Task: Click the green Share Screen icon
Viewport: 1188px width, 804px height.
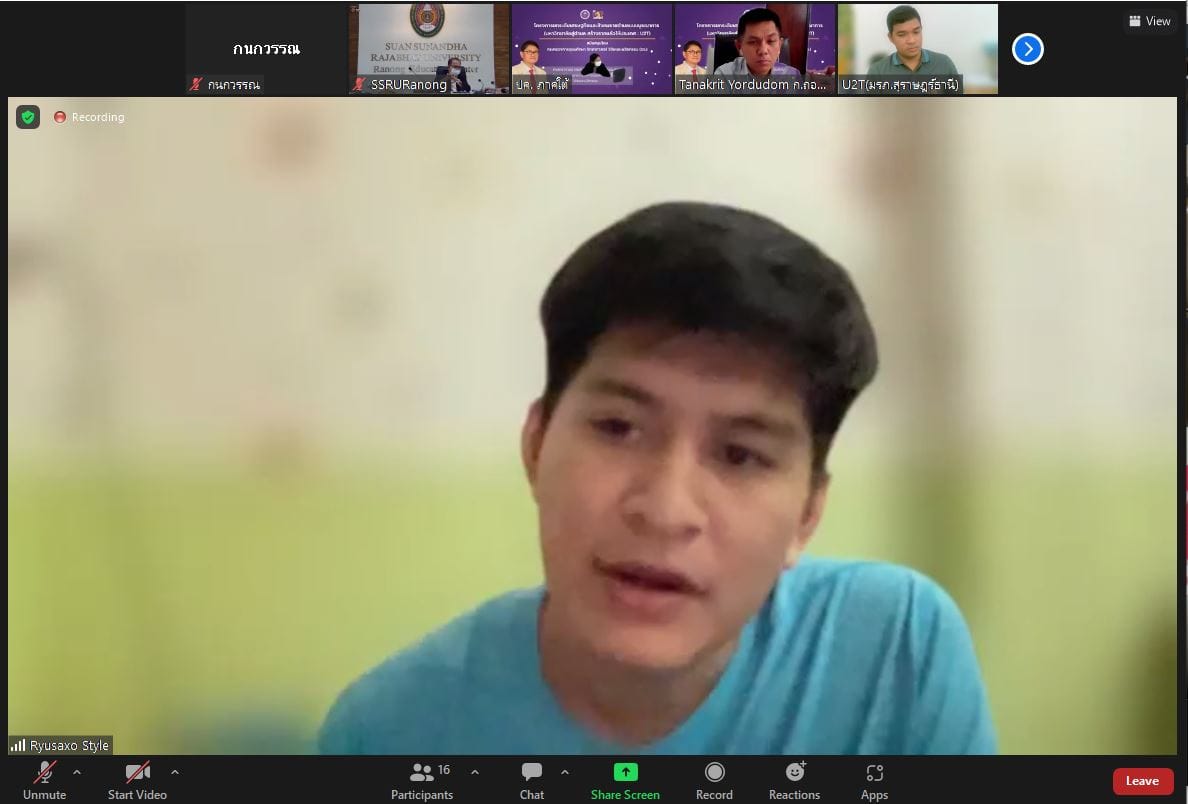Action: tap(625, 772)
